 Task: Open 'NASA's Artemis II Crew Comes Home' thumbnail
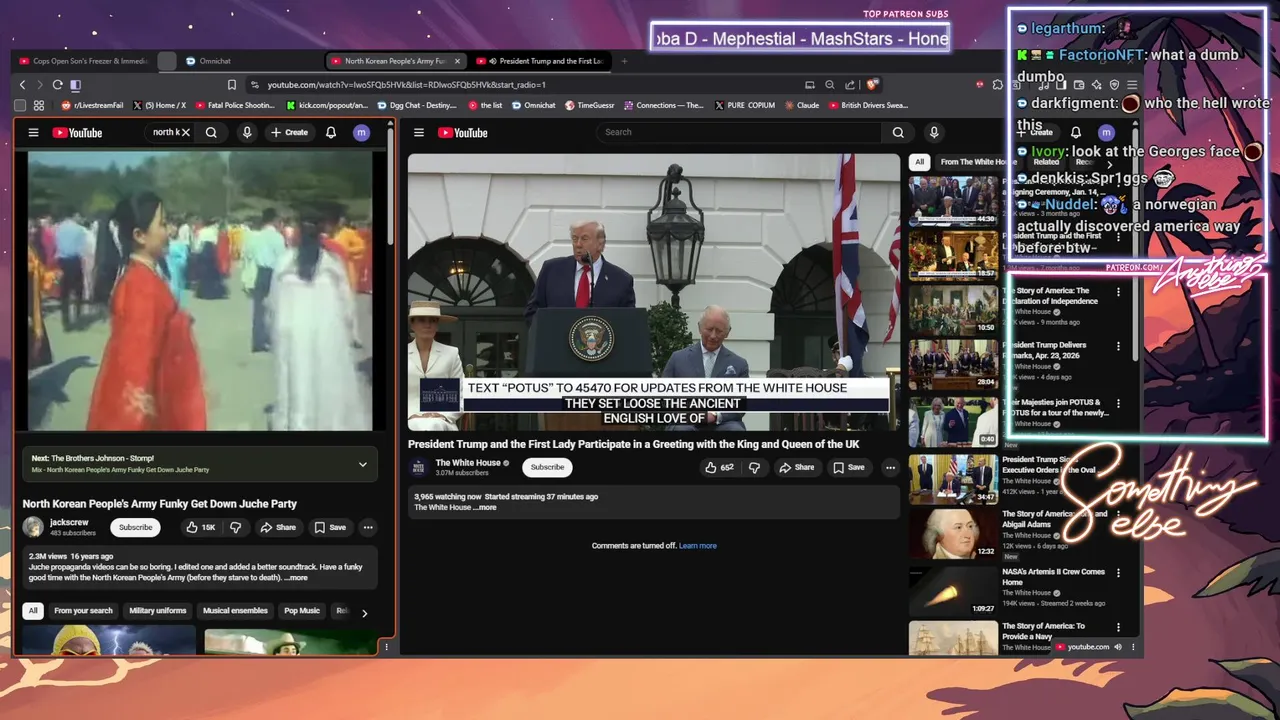[x=954, y=590]
